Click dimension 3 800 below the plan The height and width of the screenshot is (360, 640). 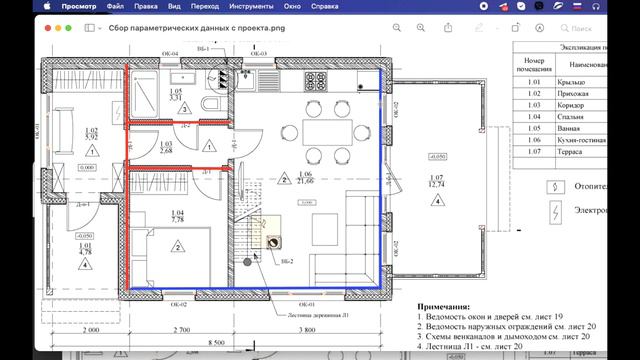[x=307, y=330]
